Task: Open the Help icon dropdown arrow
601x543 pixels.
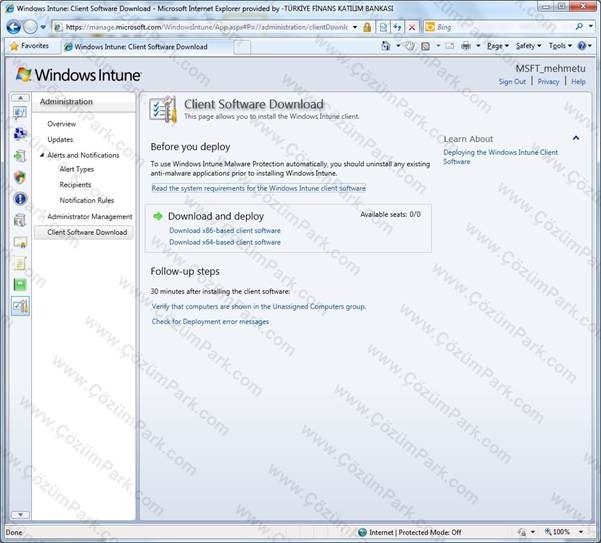Action: (590, 46)
